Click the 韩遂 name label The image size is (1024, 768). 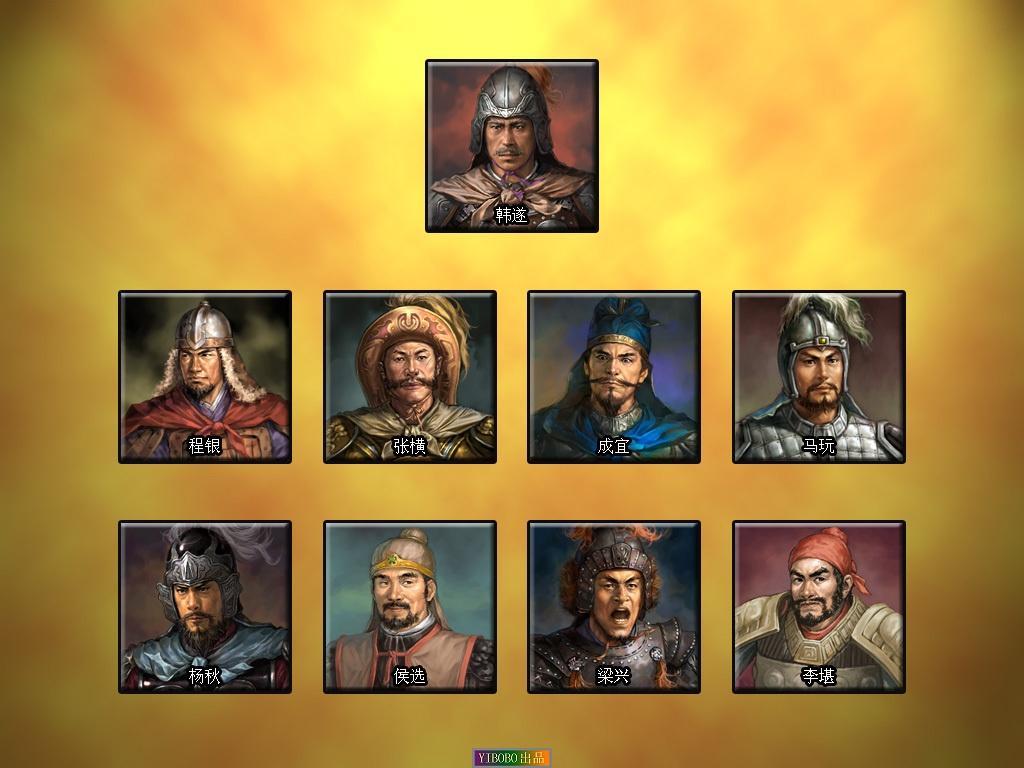pos(511,214)
